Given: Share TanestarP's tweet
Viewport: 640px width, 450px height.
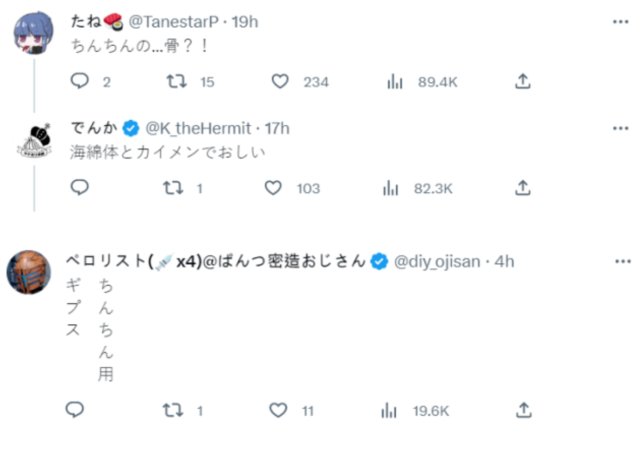Looking at the screenshot, I should (x=522, y=82).
